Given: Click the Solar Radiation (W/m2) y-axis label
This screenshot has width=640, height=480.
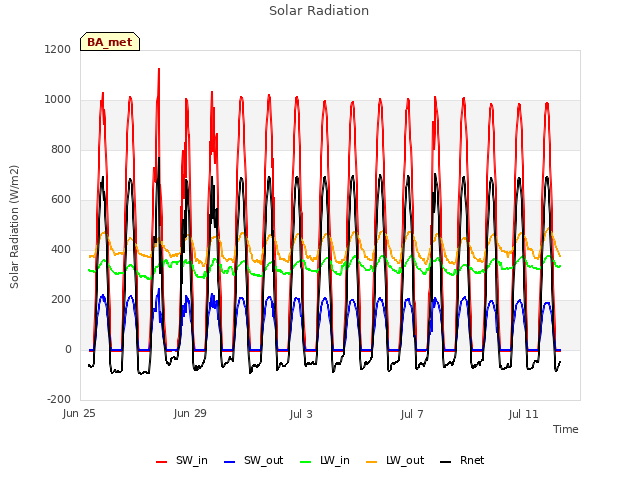Looking at the screenshot, I should point(14,227).
